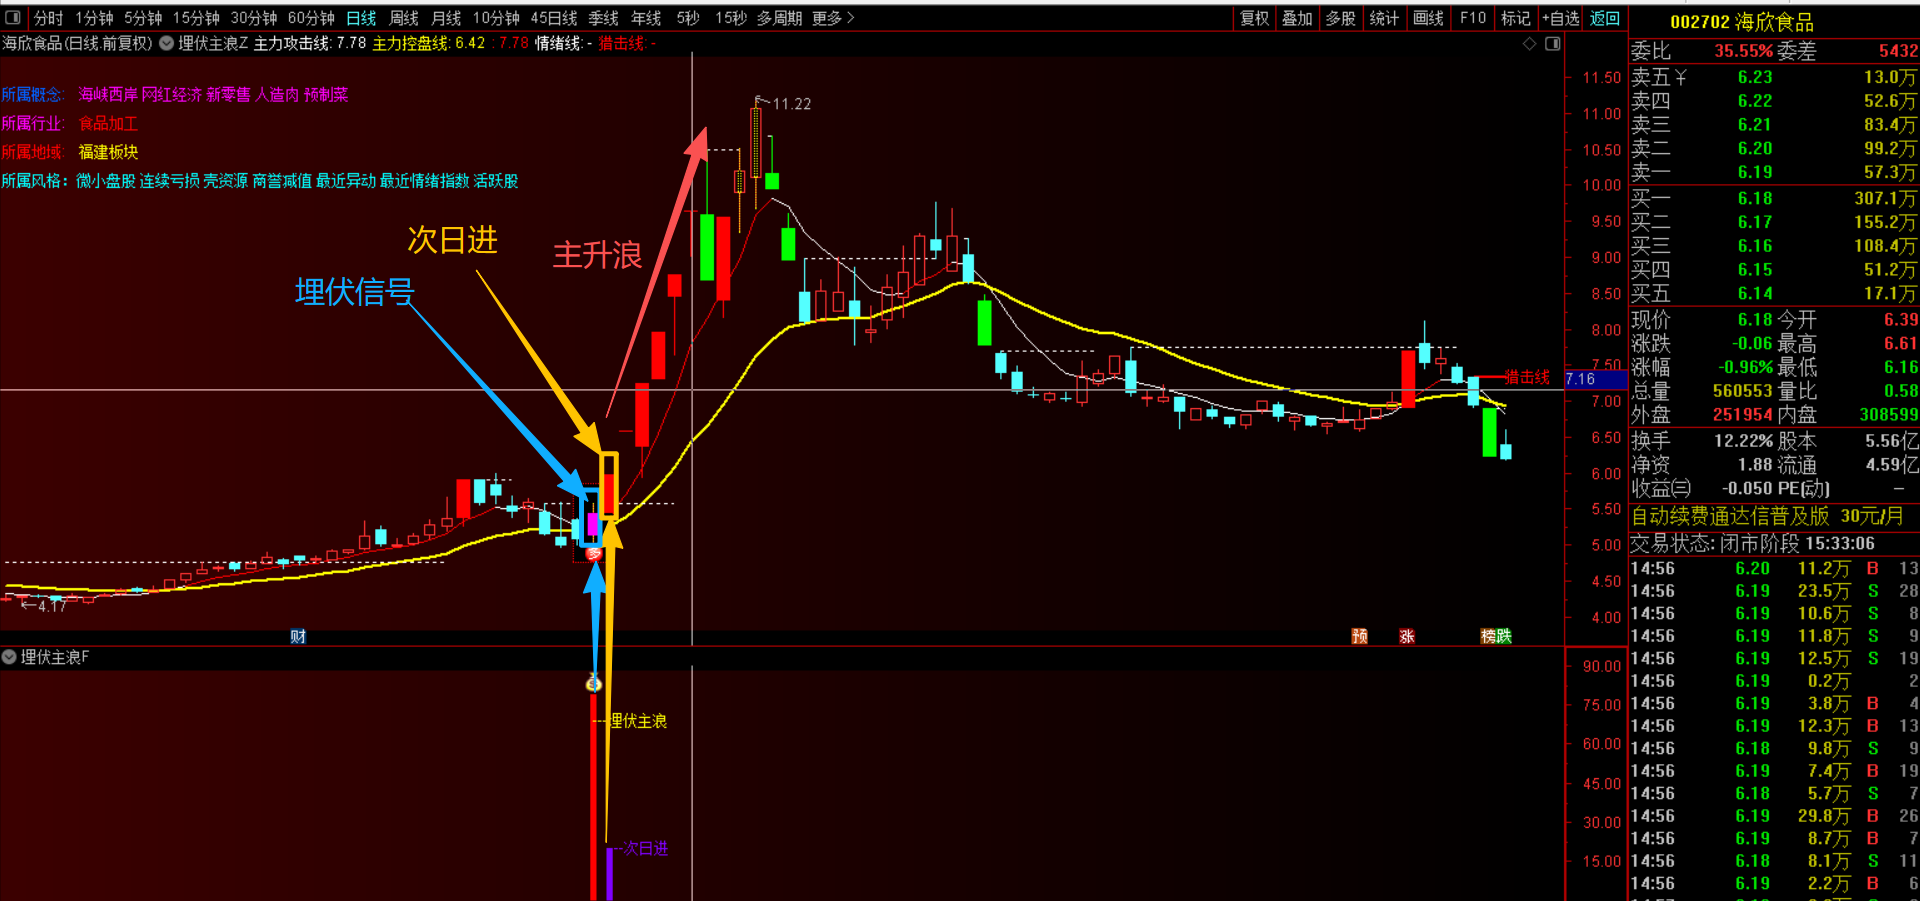This screenshot has width=1920, height=901.
Task: Open the 复权 adjustment menu
Action: click(x=1255, y=18)
